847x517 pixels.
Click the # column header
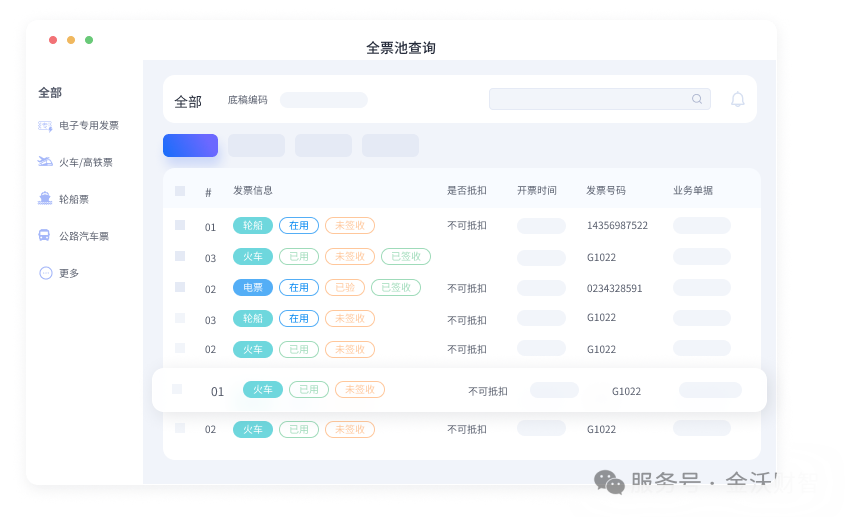tap(208, 192)
